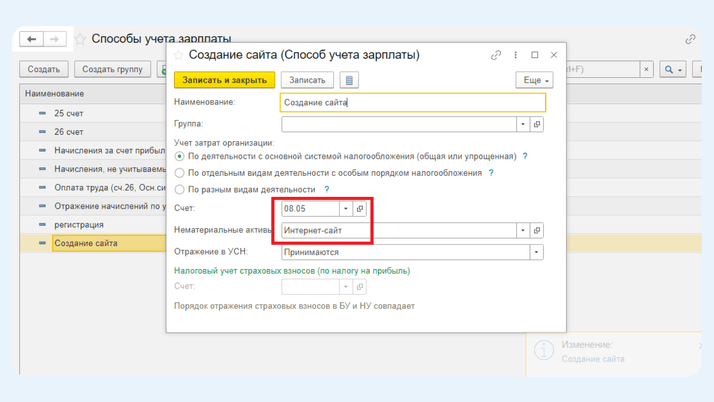Select the регистрация row
The width and height of the screenshot is (714, 402).
[93, 225]
